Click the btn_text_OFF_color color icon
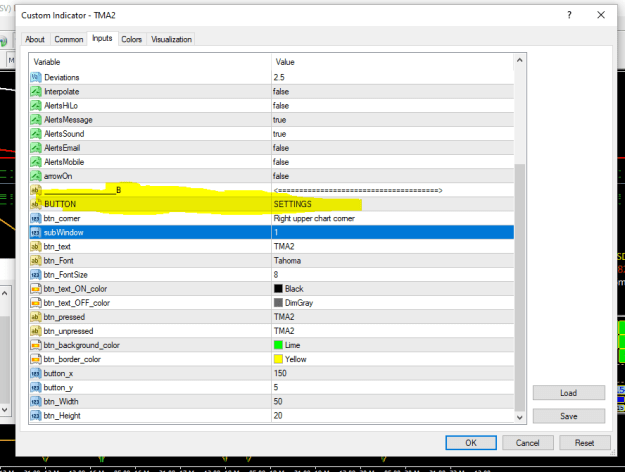The image size is (625, 472). (36, 303)
